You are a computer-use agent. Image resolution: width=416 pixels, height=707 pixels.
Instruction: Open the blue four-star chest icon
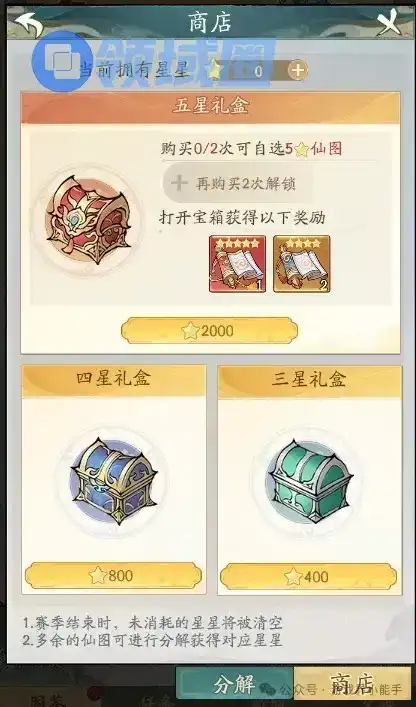(x=114, y=481)
